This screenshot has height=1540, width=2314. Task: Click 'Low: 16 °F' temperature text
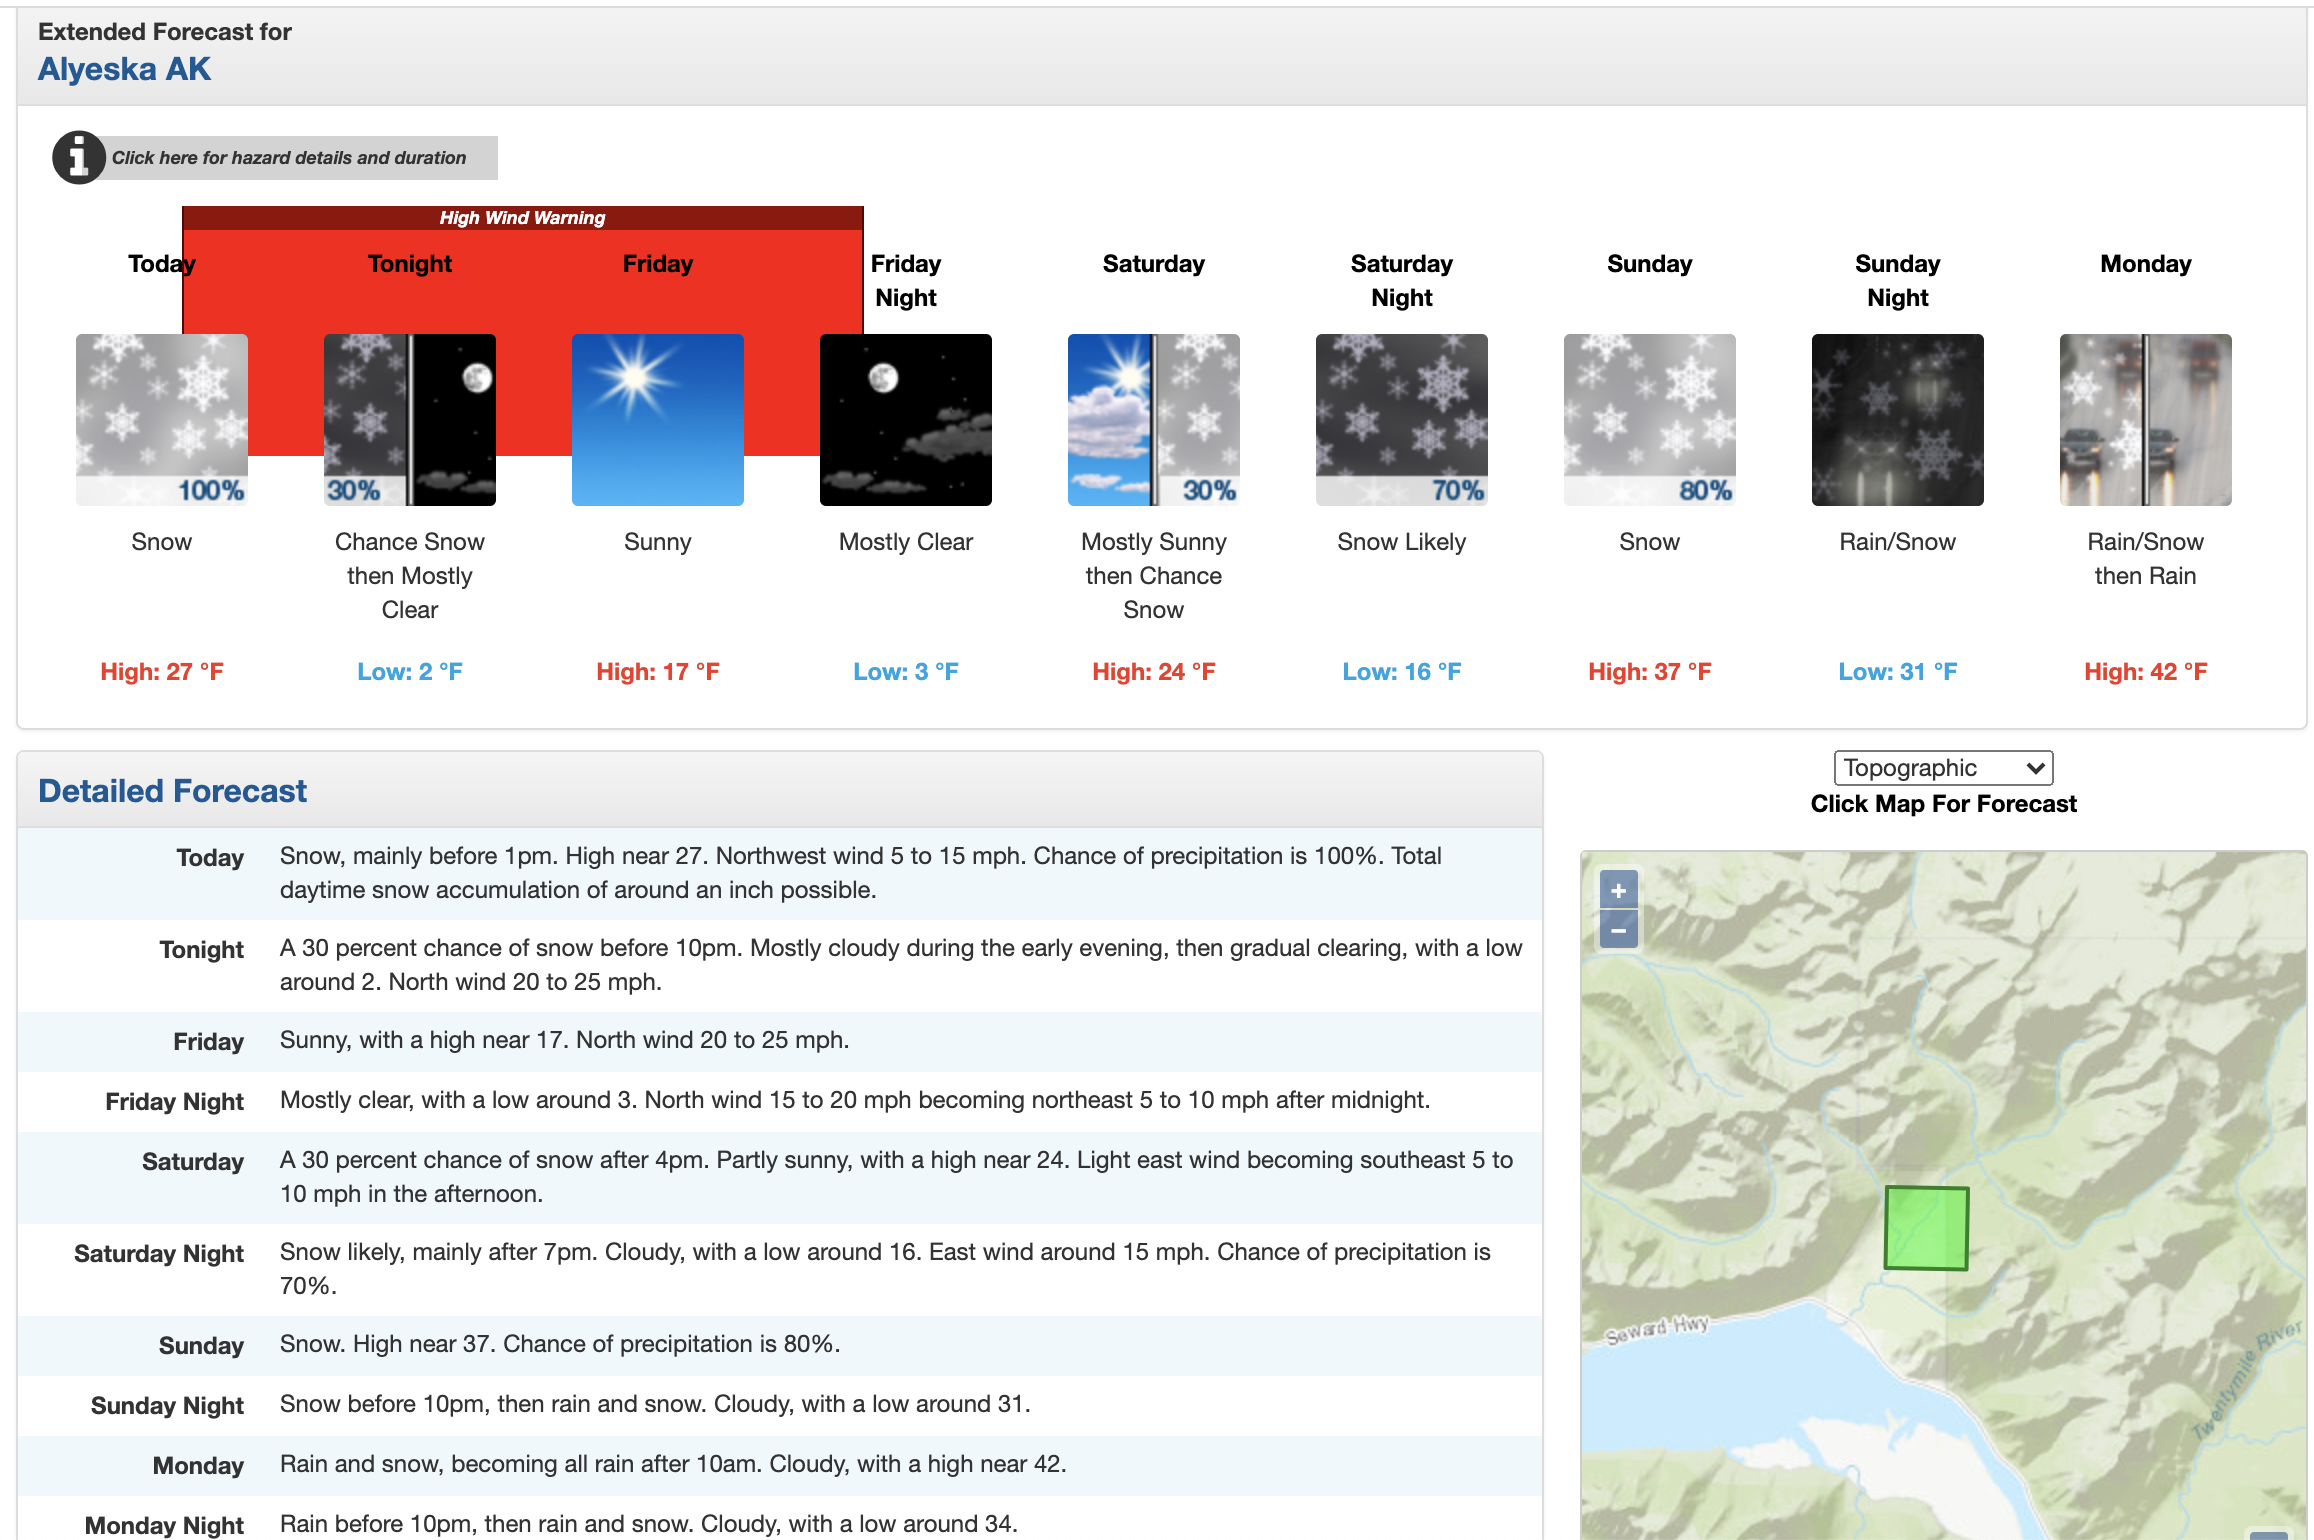pyautogui.click(x=1402, y=672)
